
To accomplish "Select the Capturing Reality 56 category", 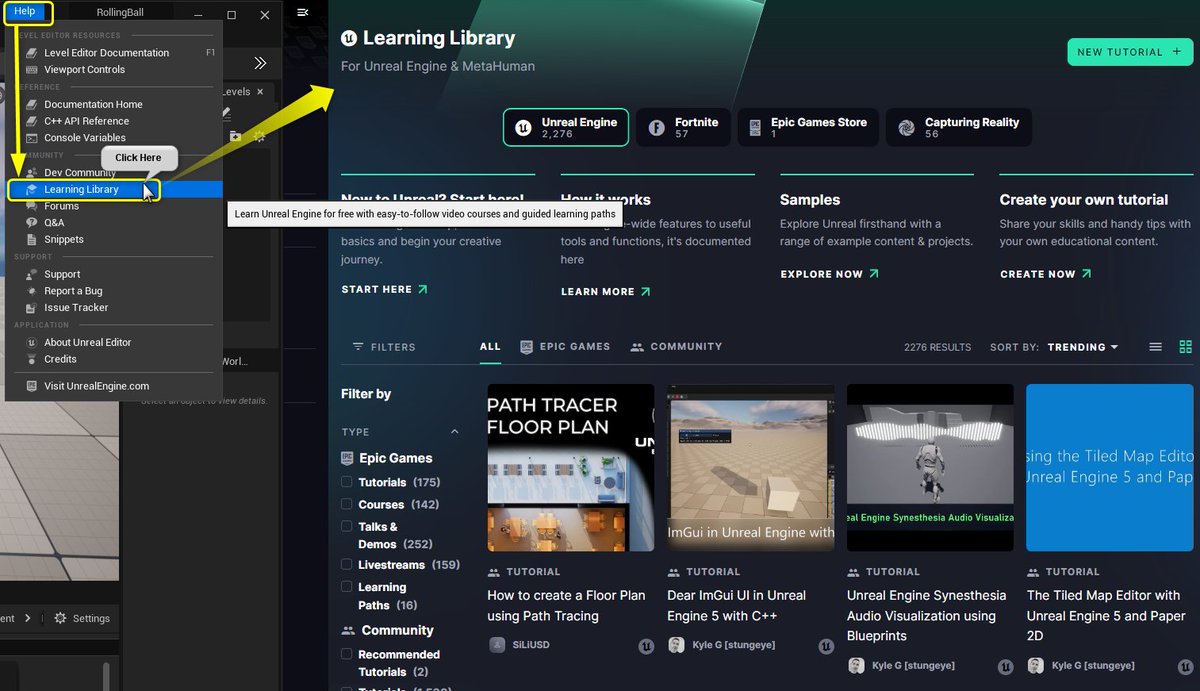I will pos(958,128).
